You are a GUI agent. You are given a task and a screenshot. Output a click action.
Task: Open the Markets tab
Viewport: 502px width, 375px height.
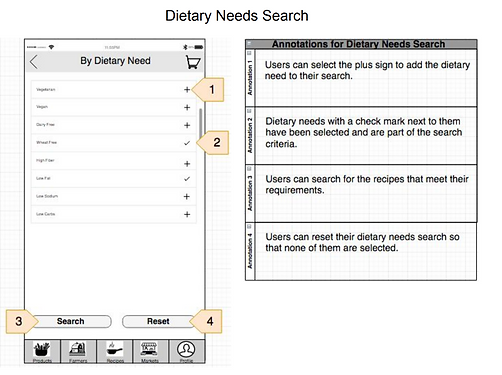150,351
